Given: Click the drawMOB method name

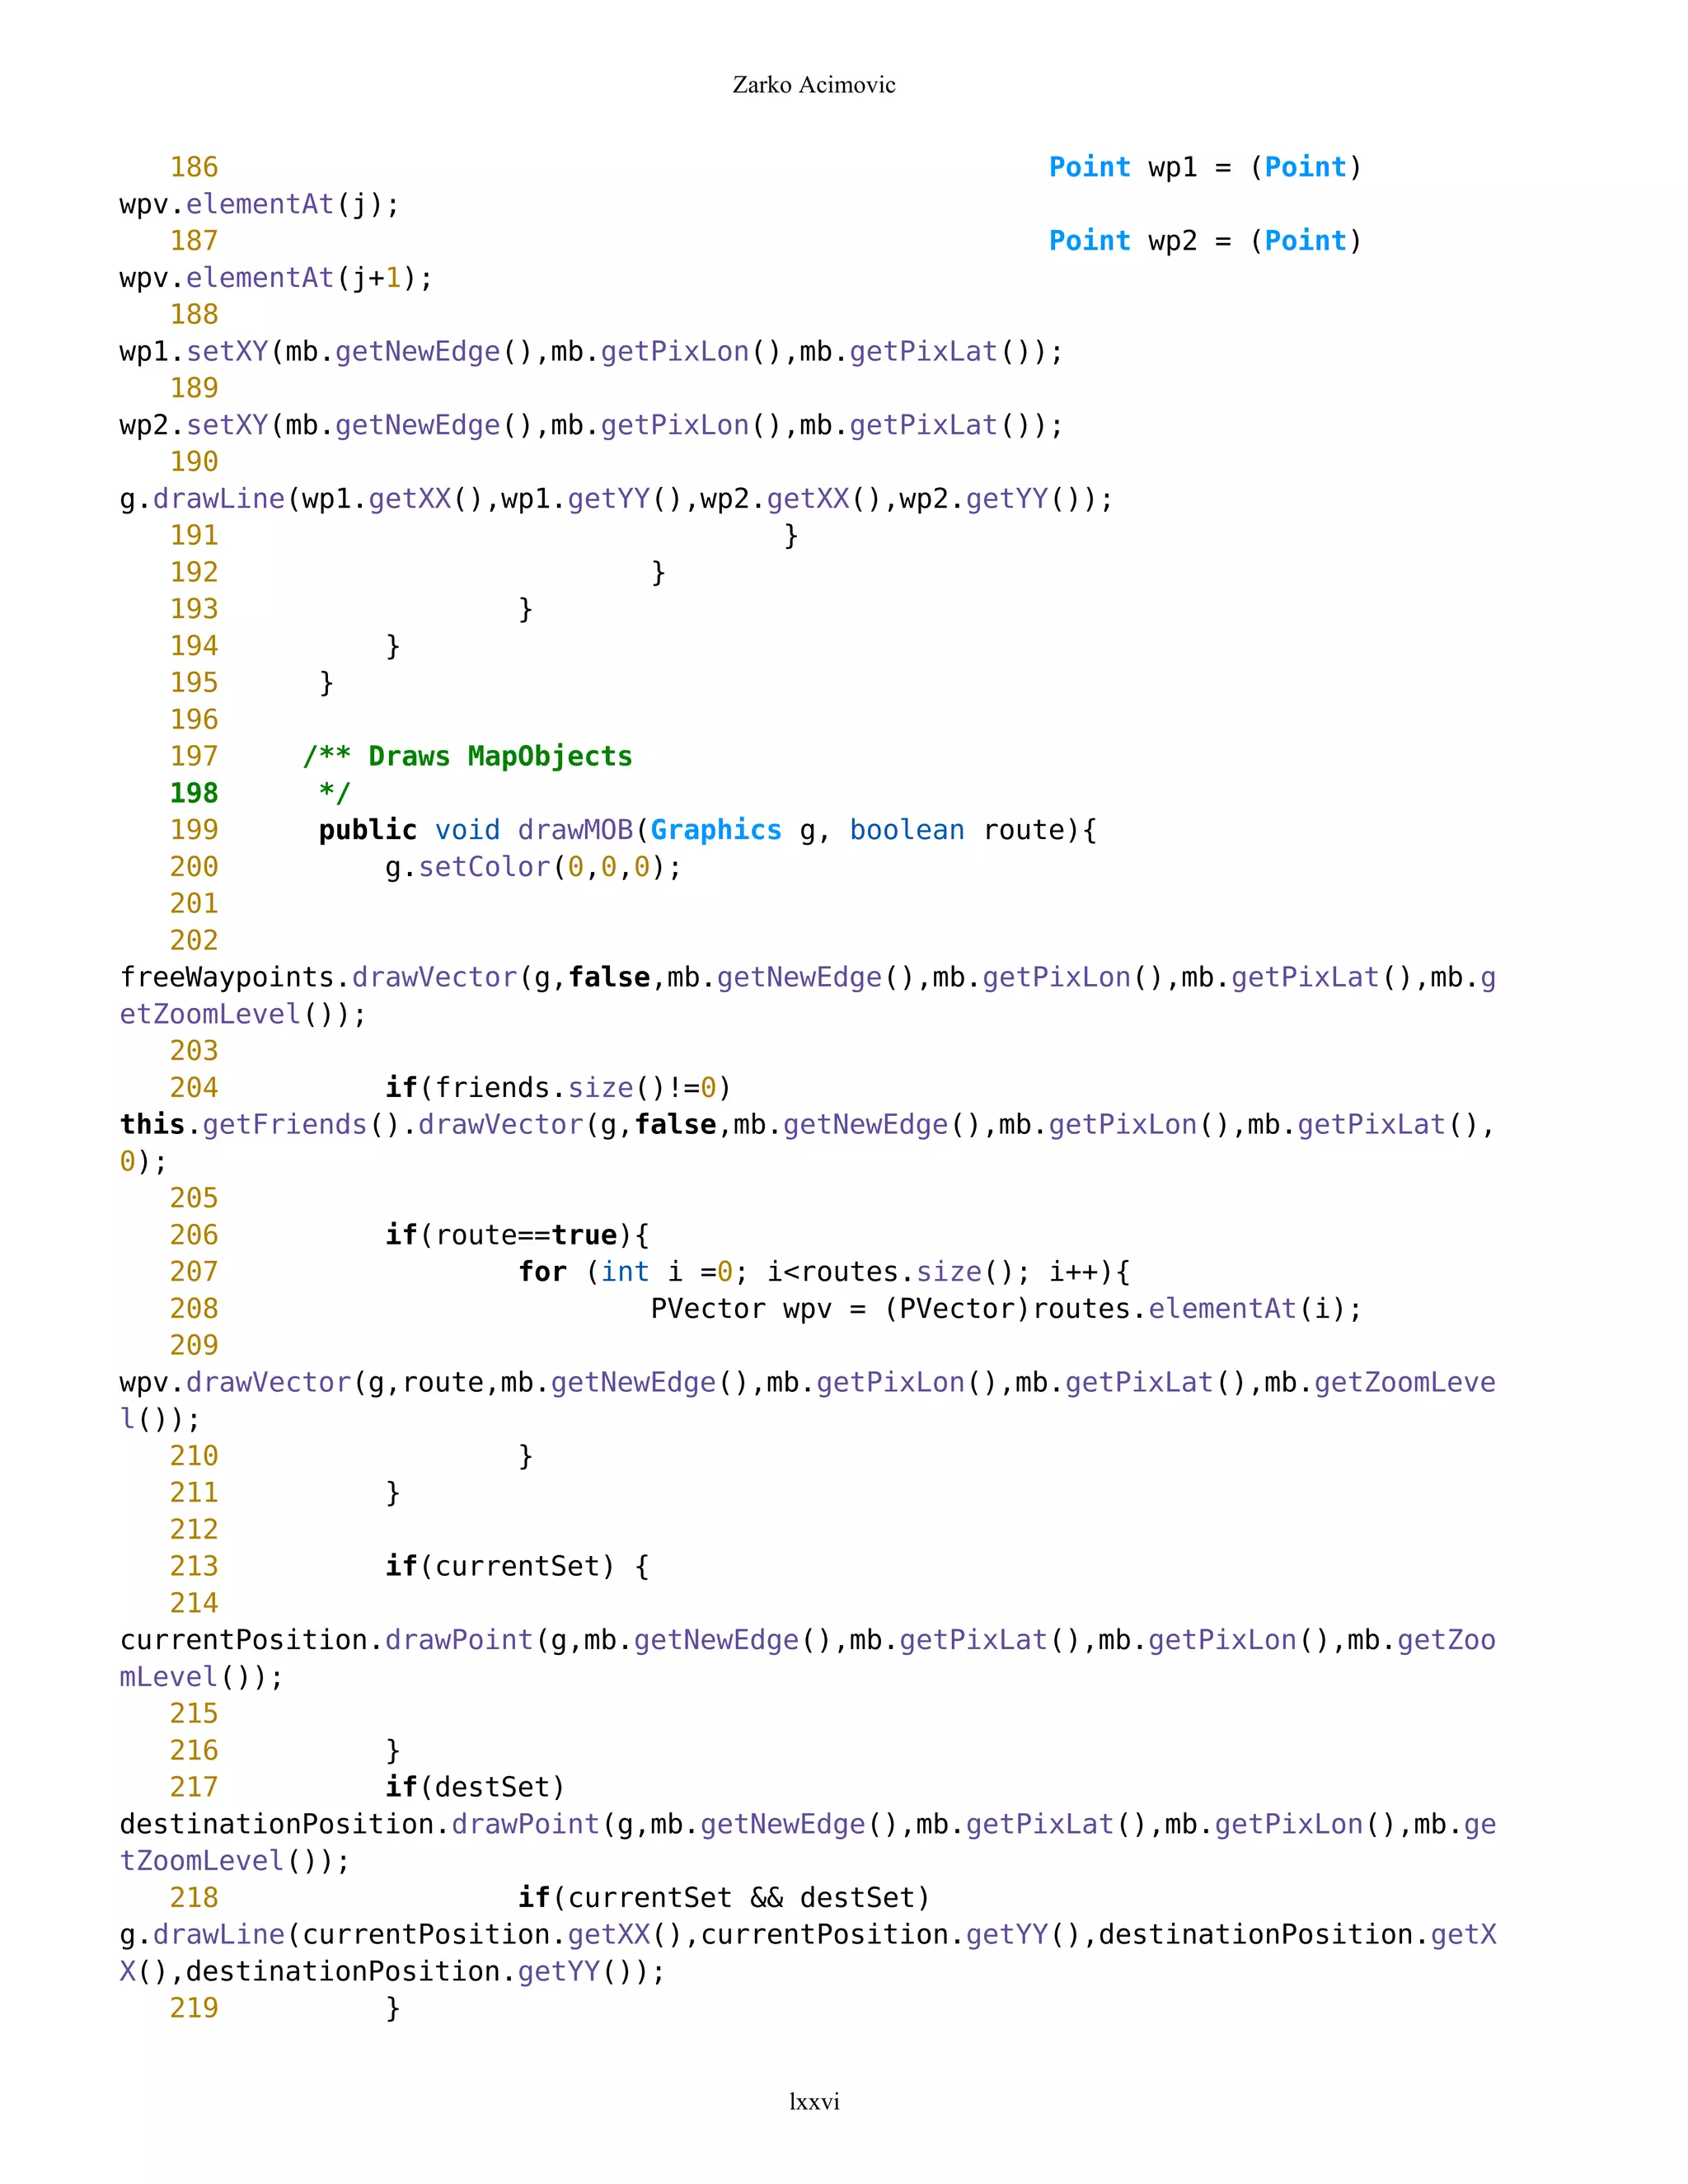Looking at the screenshot, I should tap(575, 830).
